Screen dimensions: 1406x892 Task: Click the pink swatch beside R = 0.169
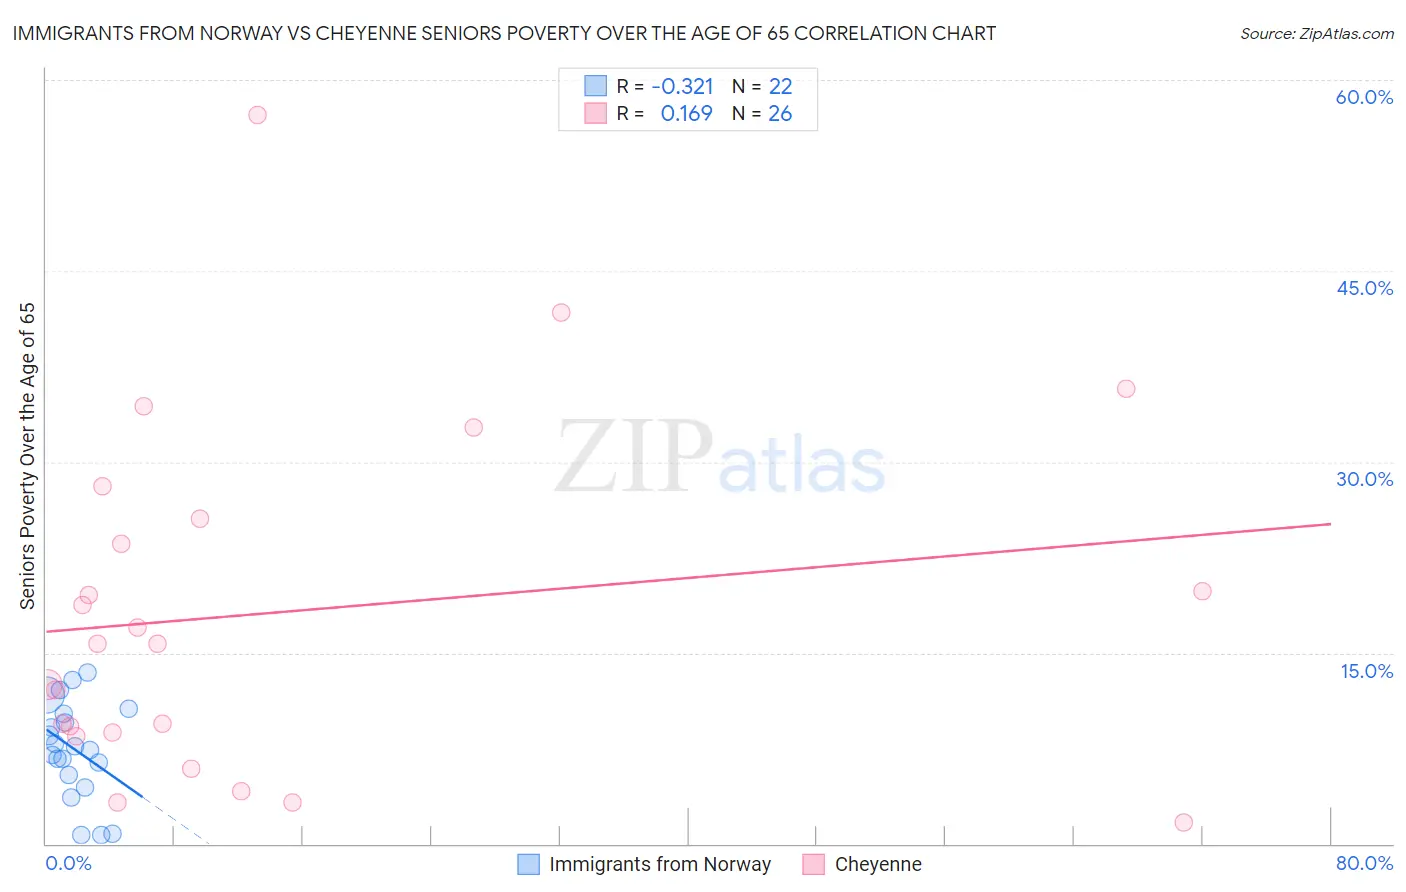[x=596, y=113]
